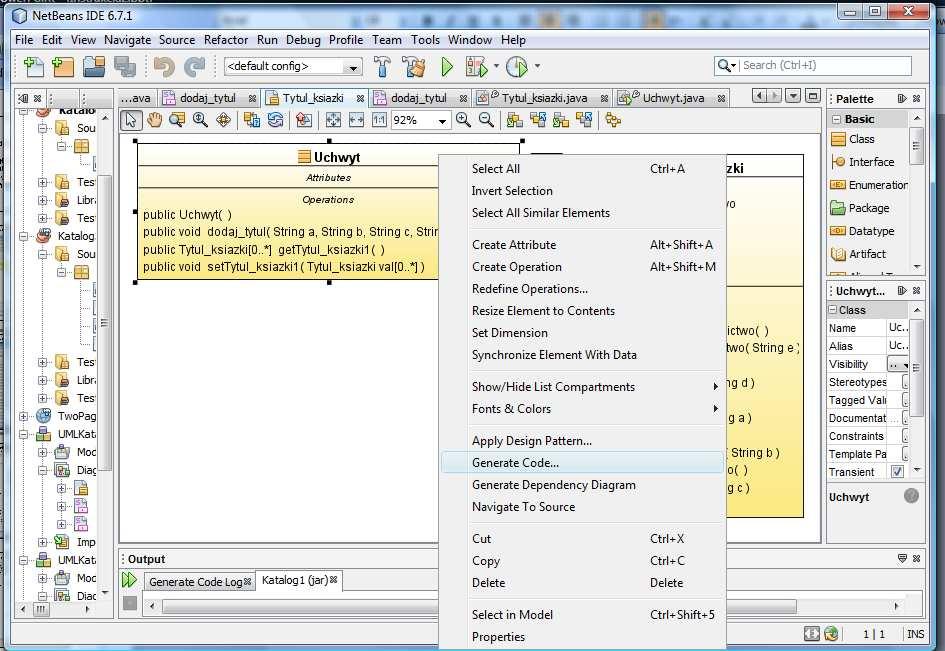
Task: Toggle the Transient property checkbox
Action: point(897,471)
